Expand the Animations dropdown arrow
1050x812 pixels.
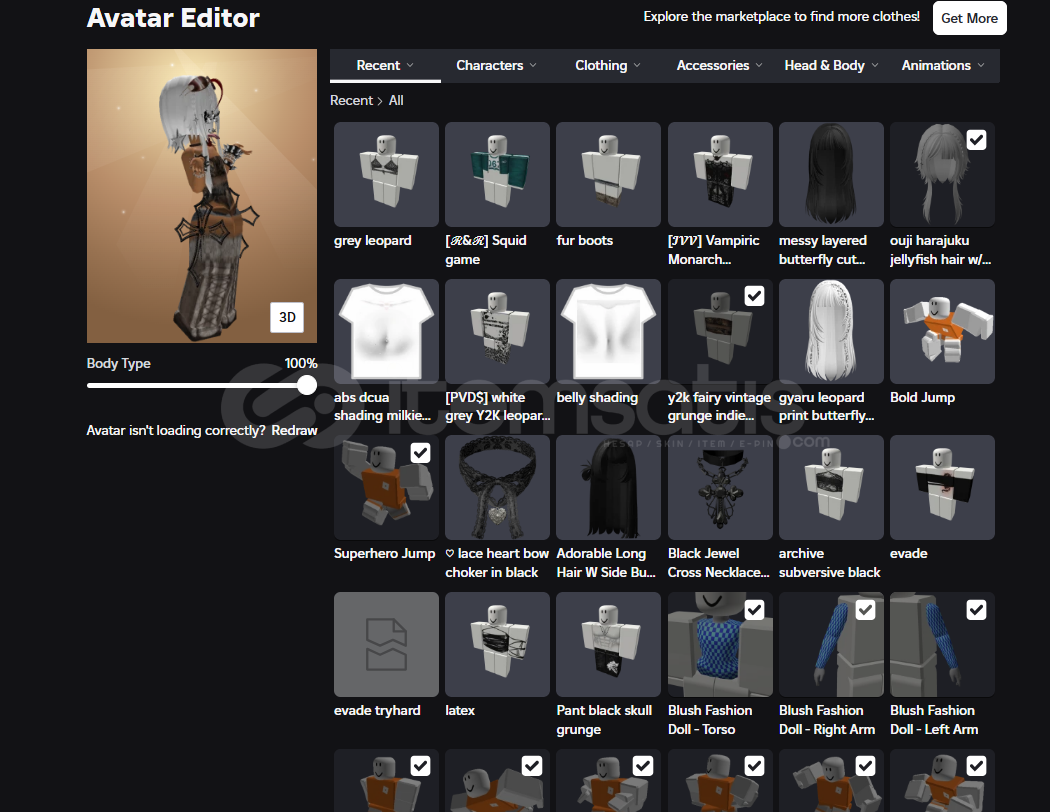tap(980, 66)
